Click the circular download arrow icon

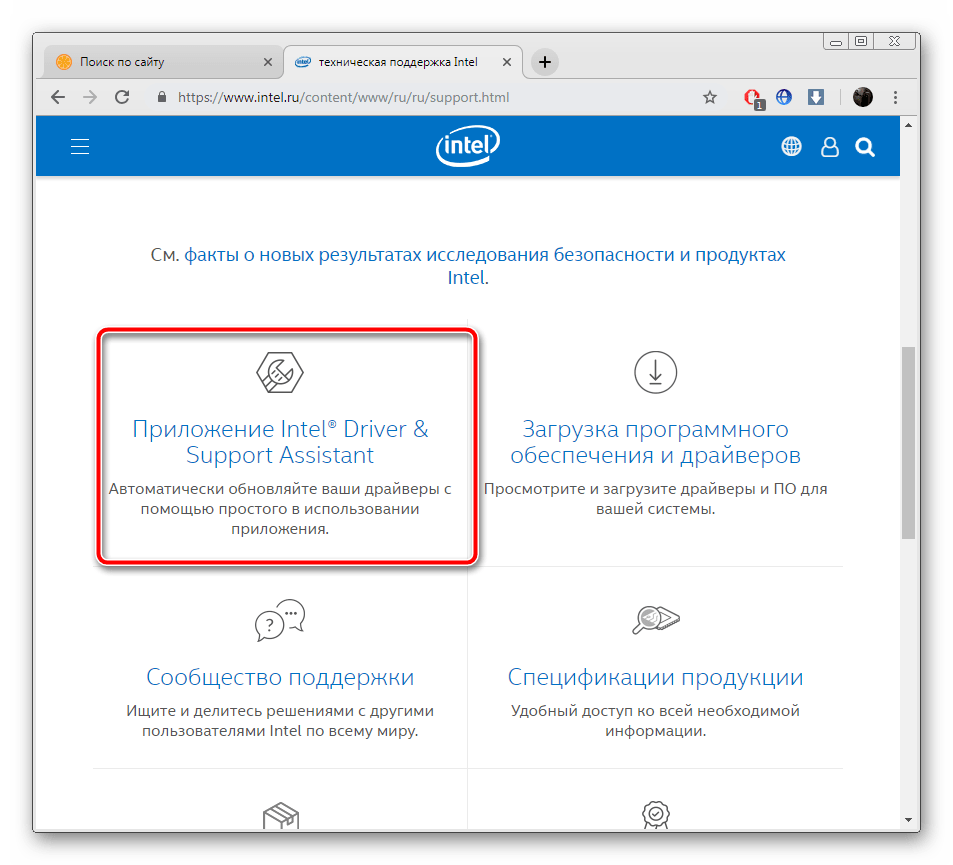pyautogui.click(x=655, y=372)
